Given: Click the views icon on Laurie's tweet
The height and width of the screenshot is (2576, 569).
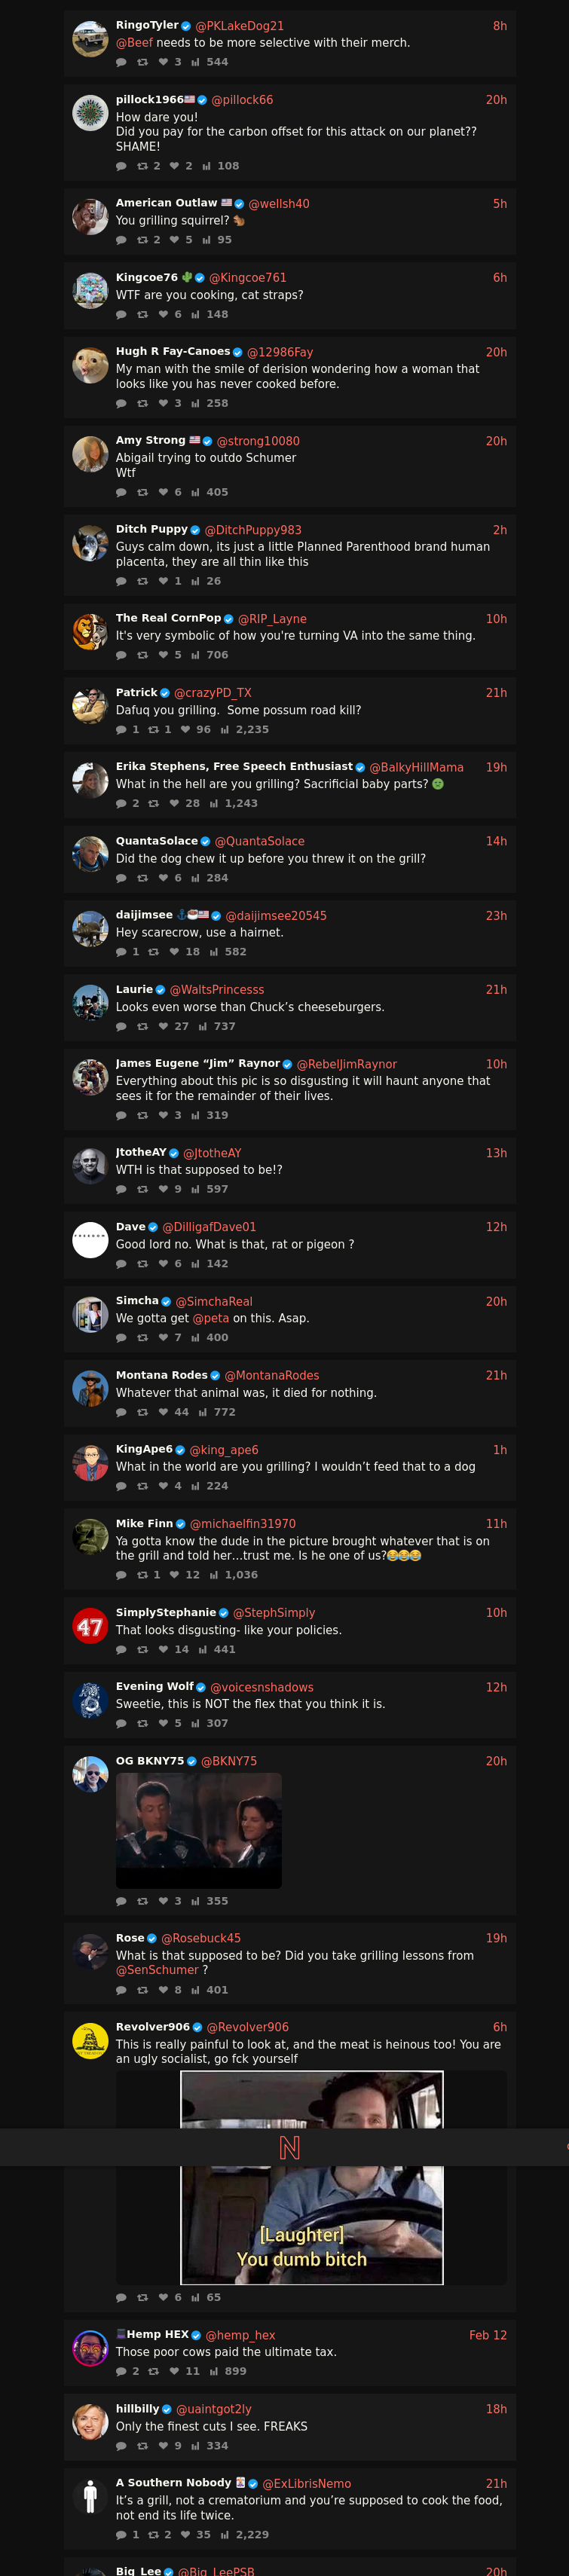Looking at the screenshot, I should (203, 1026).
